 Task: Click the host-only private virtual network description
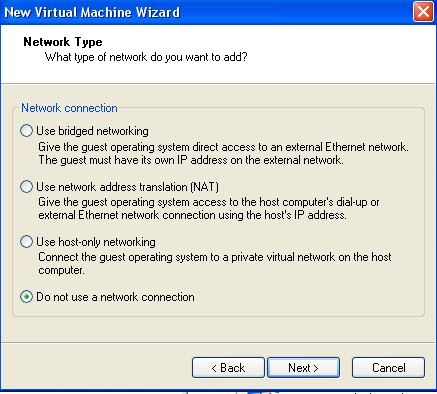click(215, 263)
